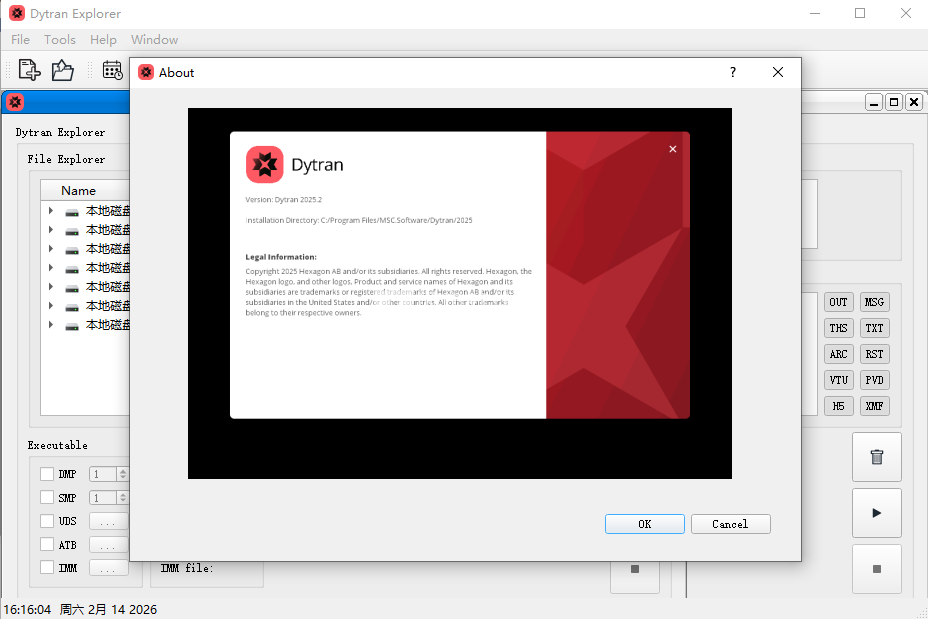The image size is (928, 619).
Task: Click the new file toolbar icon
Action: 29,70
